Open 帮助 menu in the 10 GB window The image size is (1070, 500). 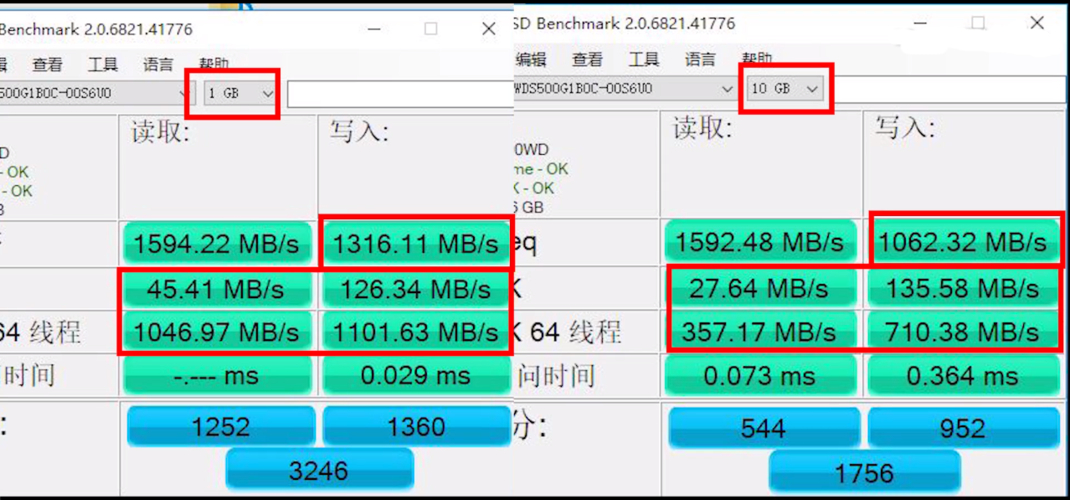pyautogui.click(x=757, y=59)
